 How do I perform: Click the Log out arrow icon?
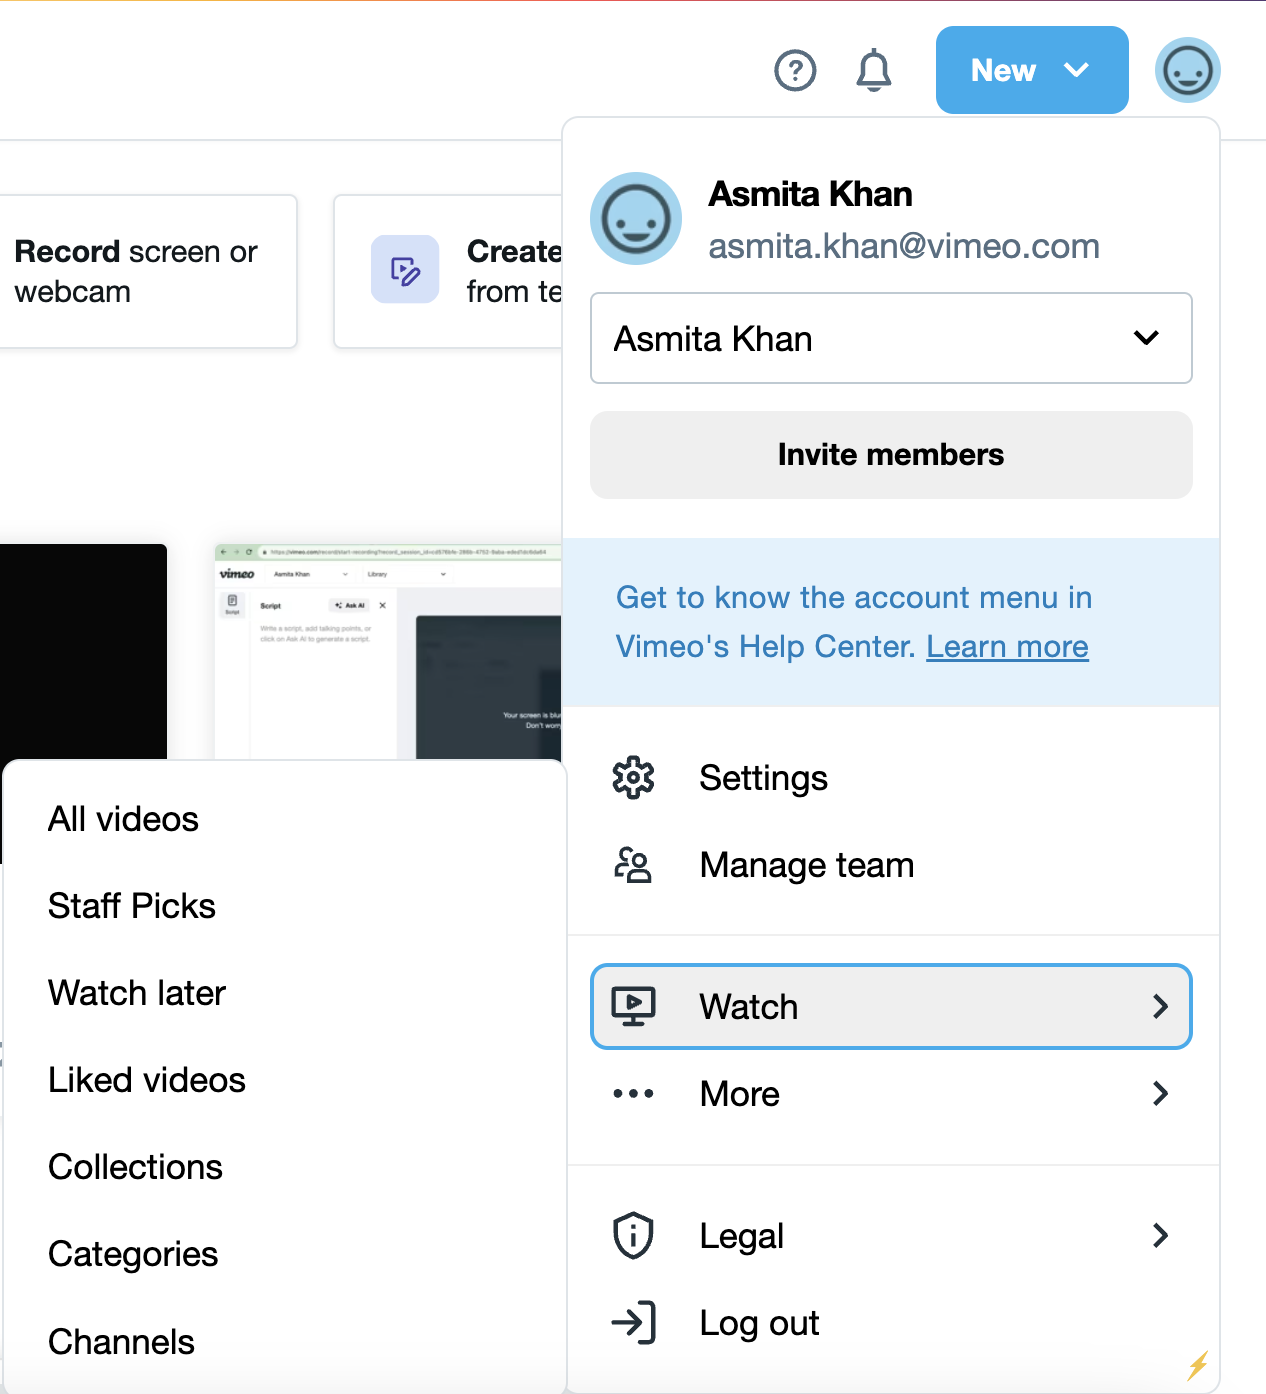[633, 1323]
